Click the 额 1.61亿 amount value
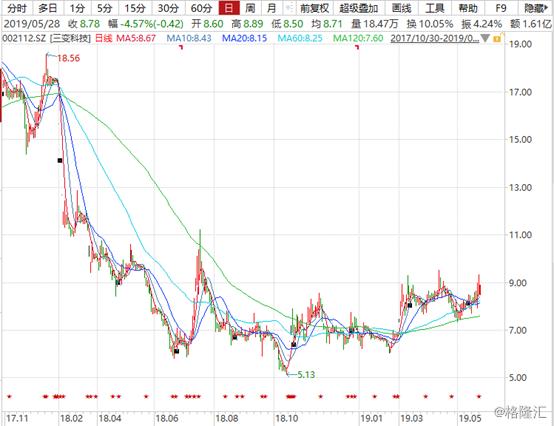Image resolution: width=554 pixels, height=426 pixels. click(530, 24)
